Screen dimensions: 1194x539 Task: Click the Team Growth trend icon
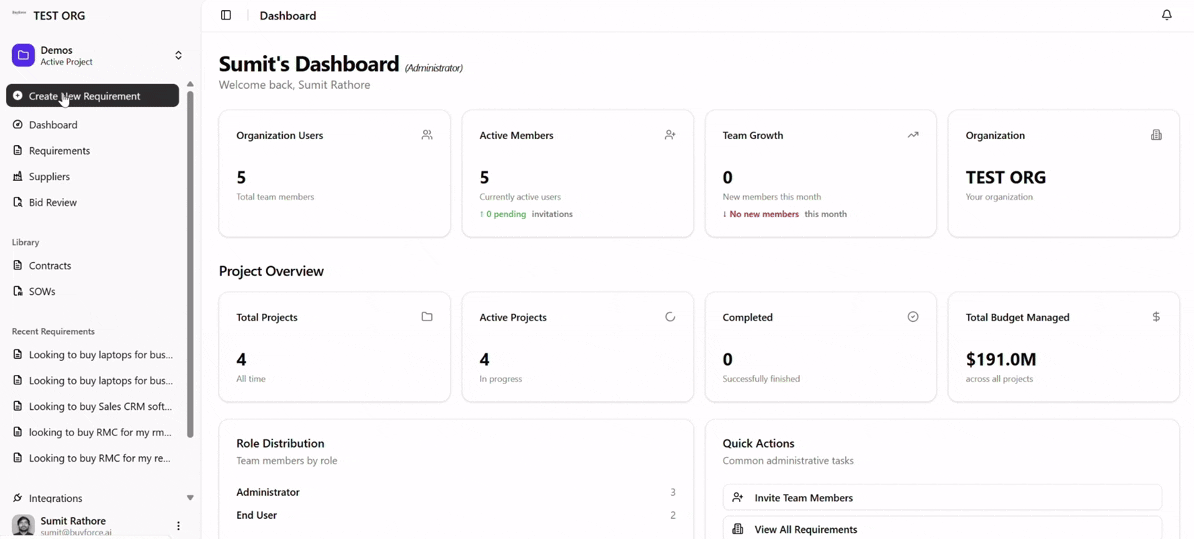click(x=913, y=136)
